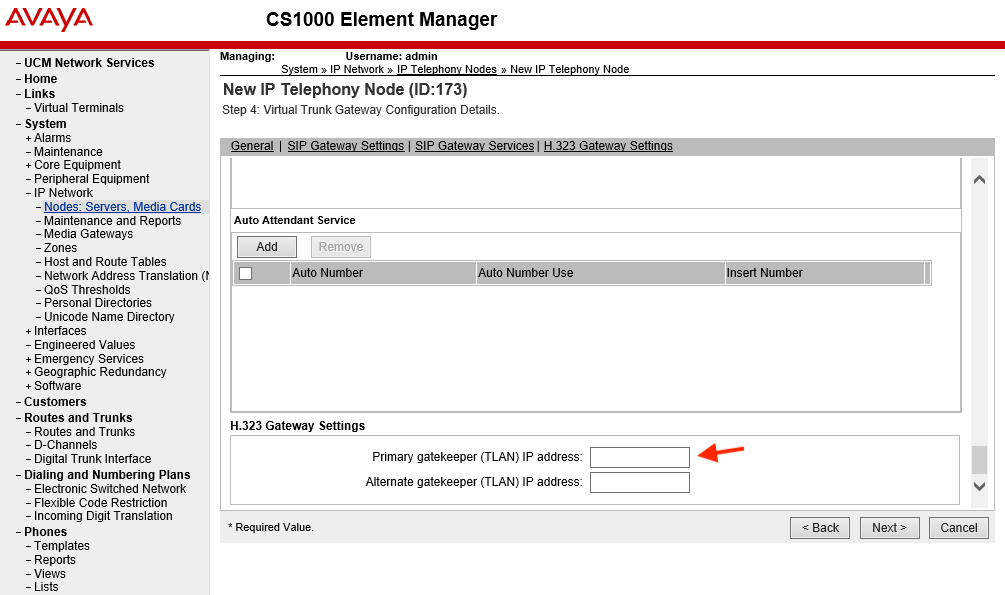Jump to SIP Gateway Settings section
The image size is (1005, 595).
click(x=345, y=146)
